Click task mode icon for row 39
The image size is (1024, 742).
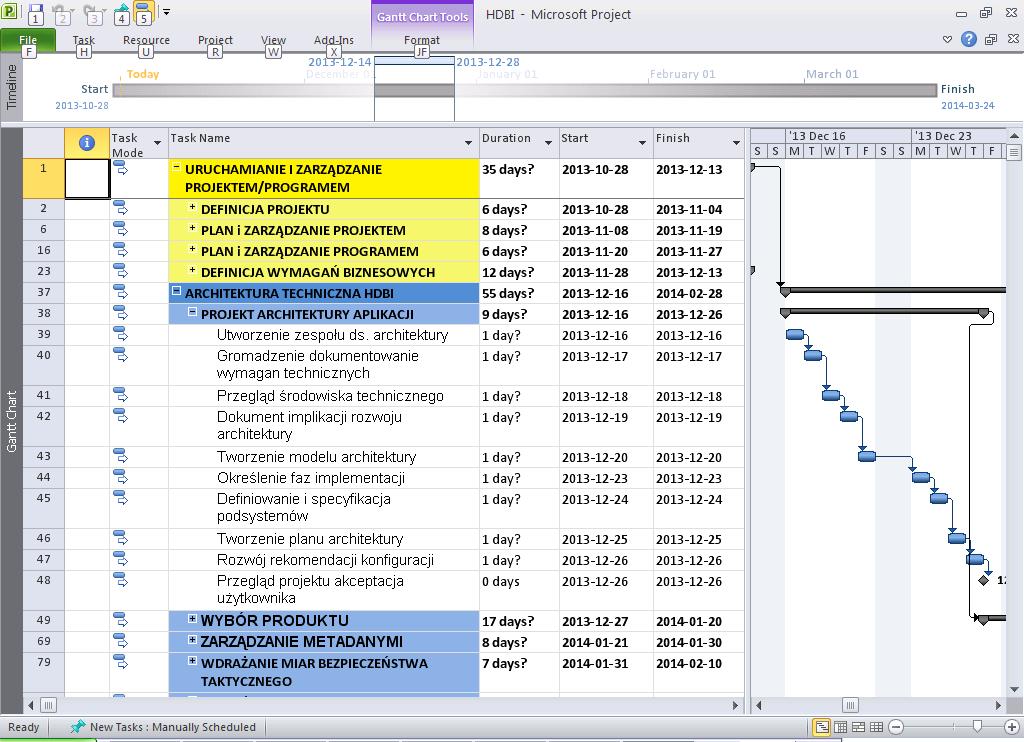coord(121,334)
